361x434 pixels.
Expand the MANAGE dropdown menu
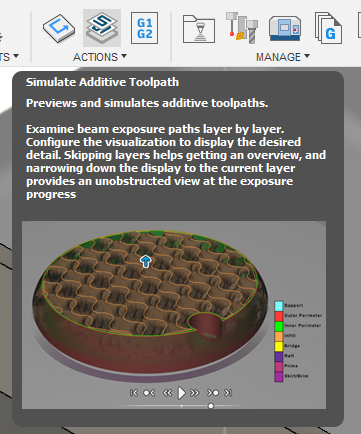[283, 57]
